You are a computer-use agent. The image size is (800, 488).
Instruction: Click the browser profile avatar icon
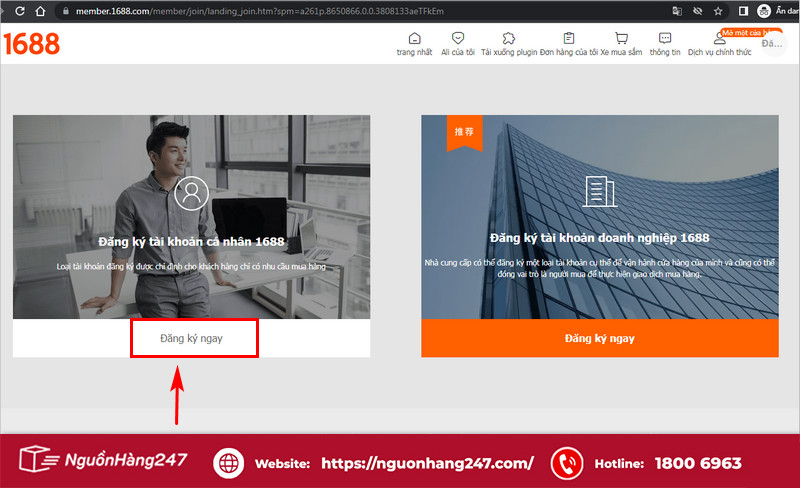point(765,10)
